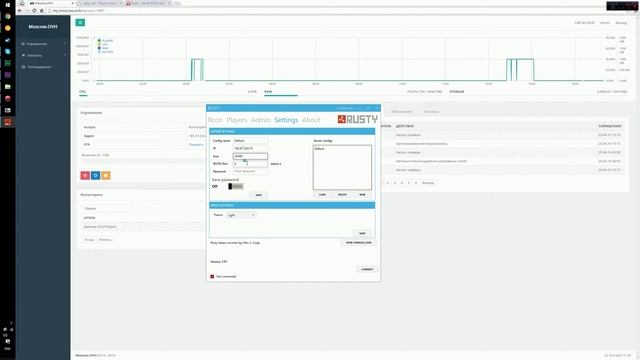Open the Rusty app taskbar icon
640x360 pixels.
point(8,122)
